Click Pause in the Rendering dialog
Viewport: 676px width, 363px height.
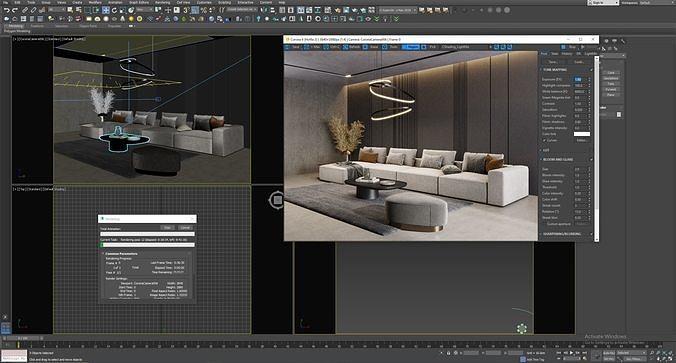[x=167, y=227]
